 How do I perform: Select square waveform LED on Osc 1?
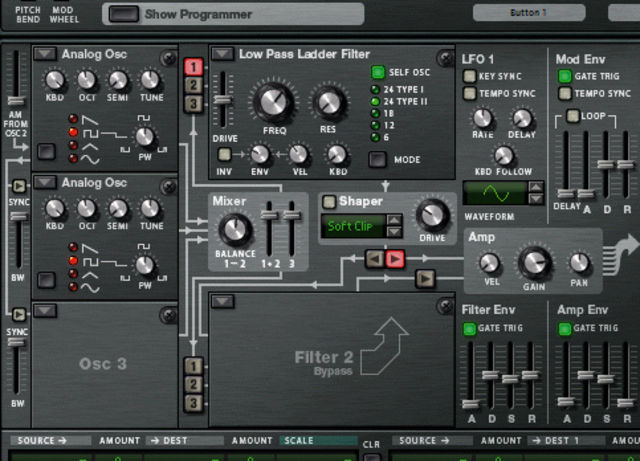(73, 132)
